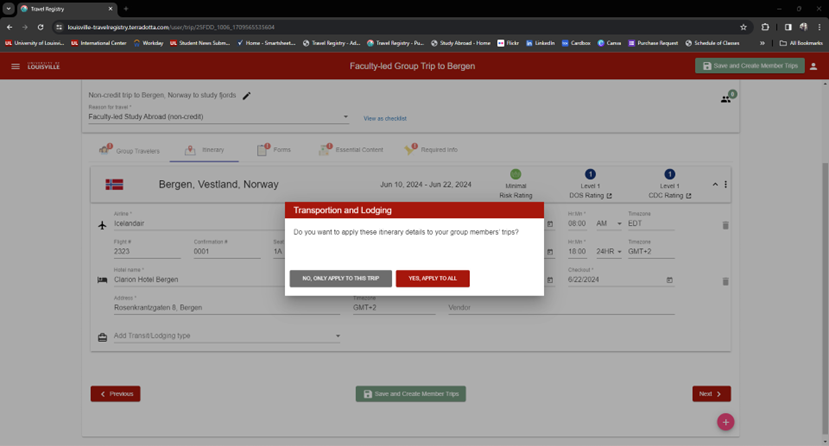
Task: Click the EDT timezone field
Action: click(651, 224)
